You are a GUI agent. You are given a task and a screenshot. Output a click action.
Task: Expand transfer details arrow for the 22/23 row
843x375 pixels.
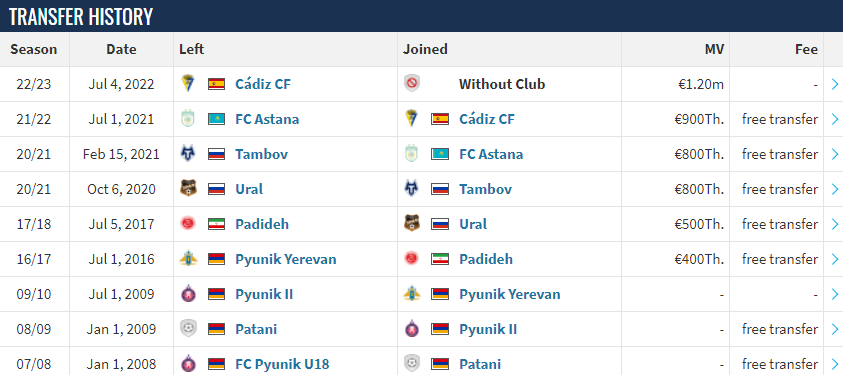834,84
